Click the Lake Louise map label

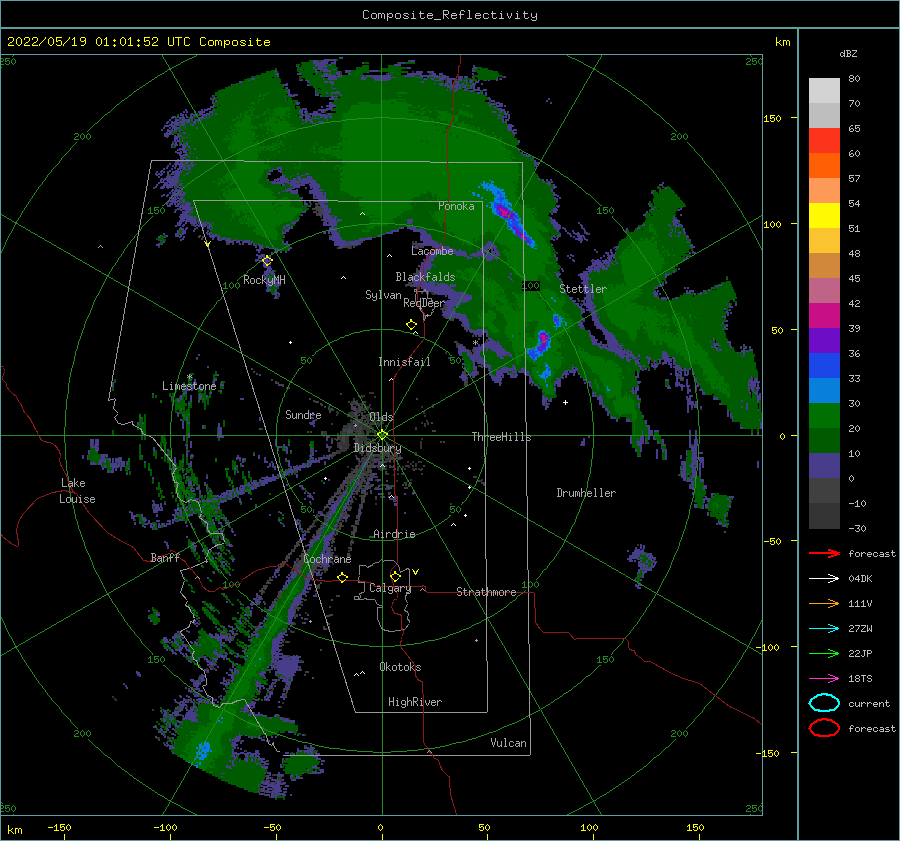pyautogui.click(x=77, y=491)
